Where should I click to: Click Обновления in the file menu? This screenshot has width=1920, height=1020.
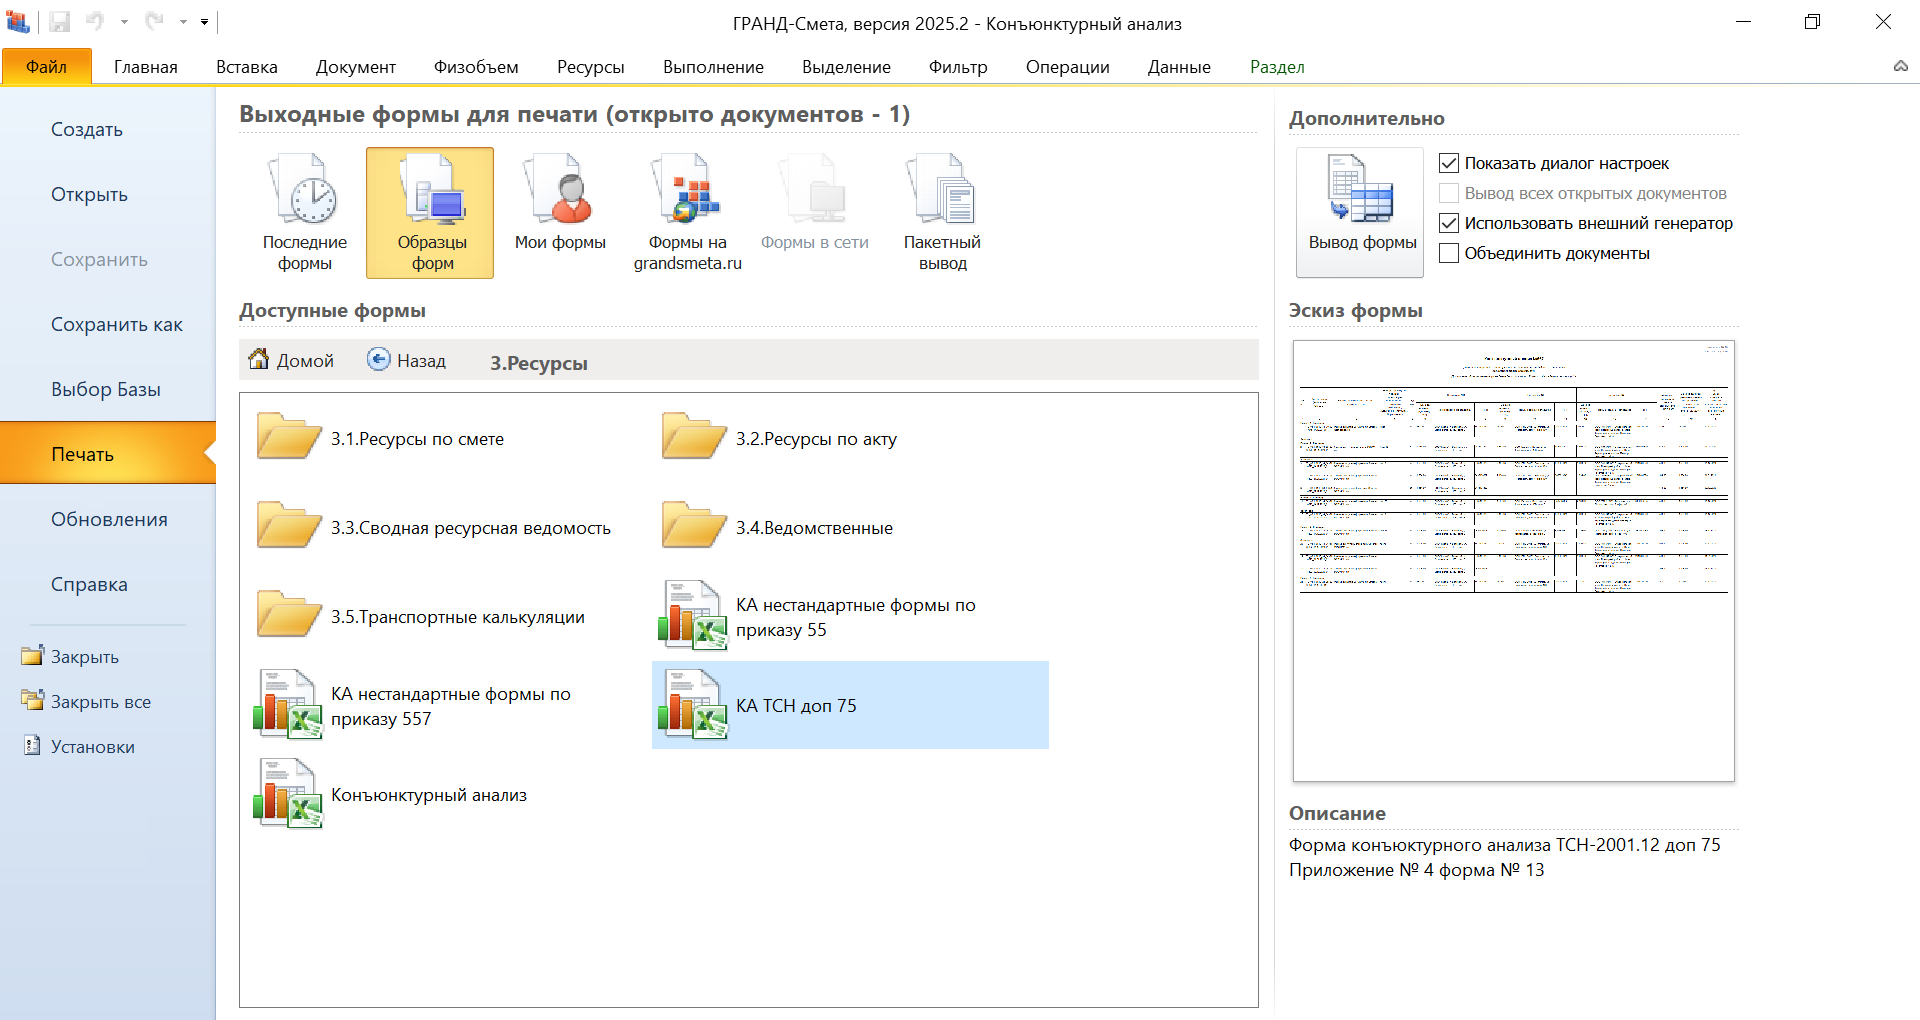tap(109, 520)
